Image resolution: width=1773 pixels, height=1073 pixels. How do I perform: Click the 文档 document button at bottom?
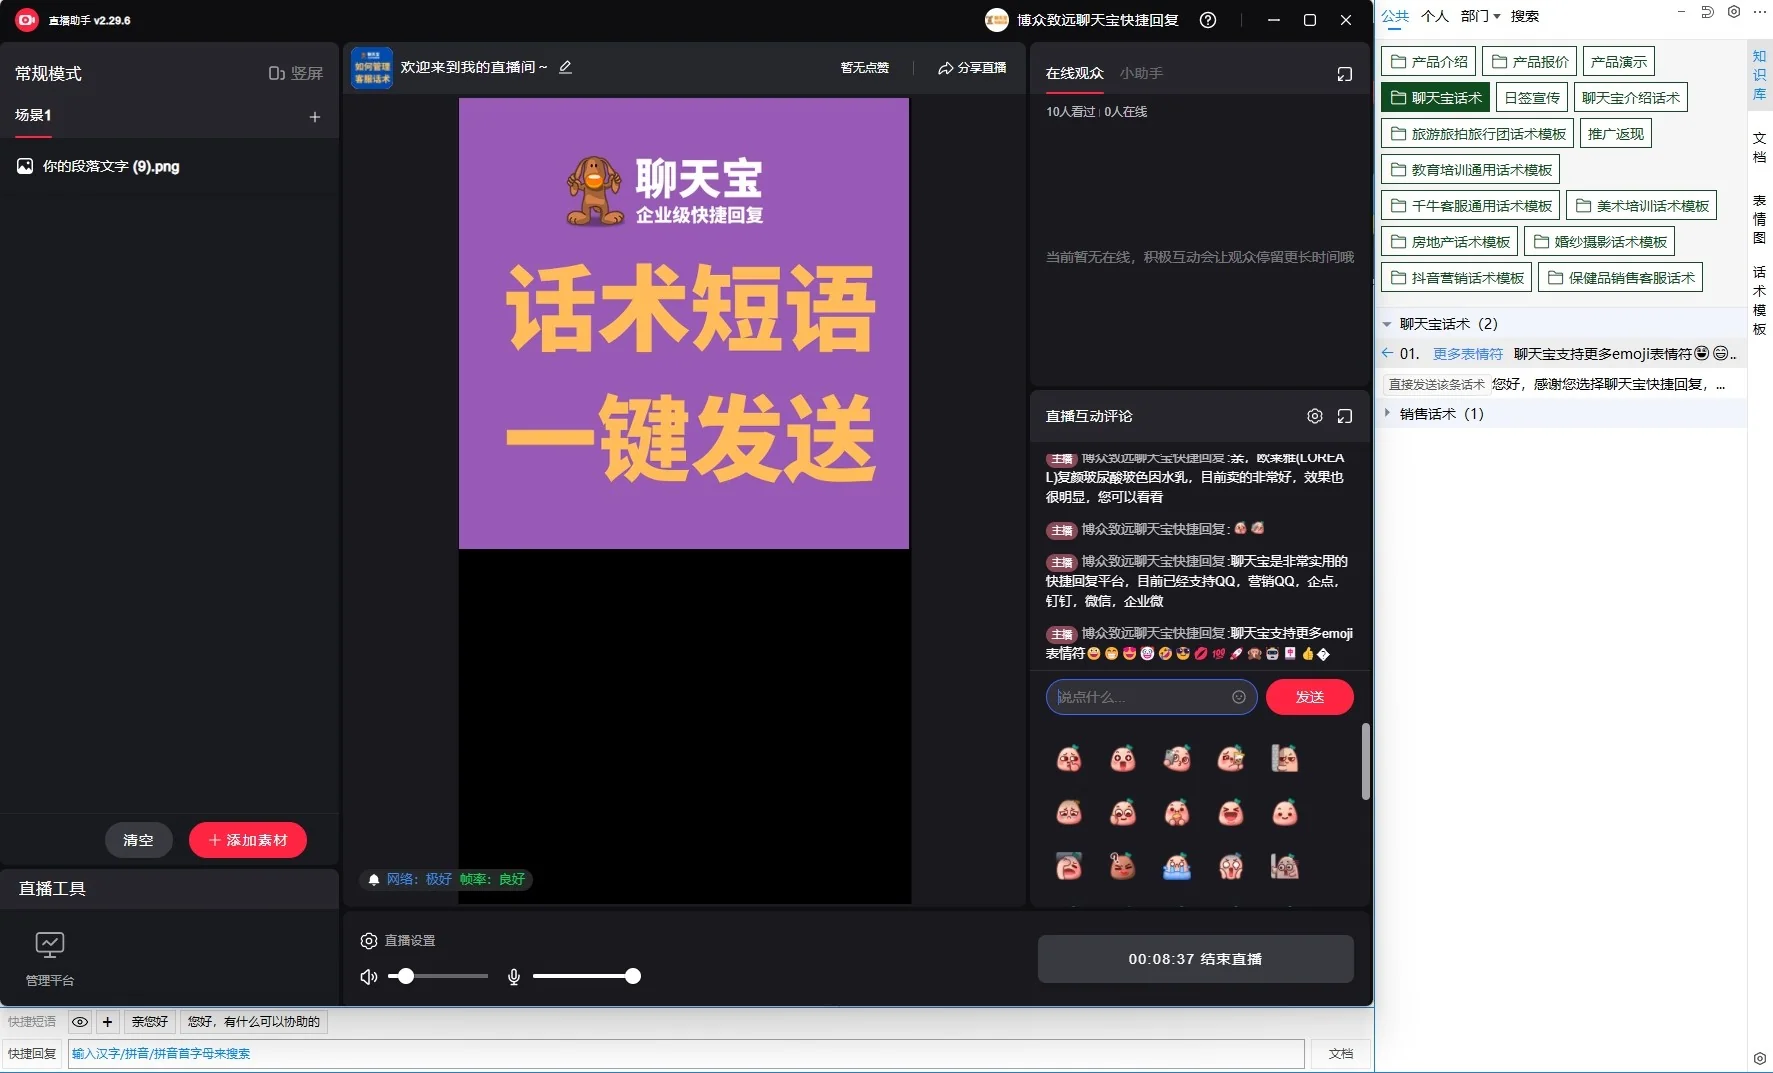pos(1340,1054)
